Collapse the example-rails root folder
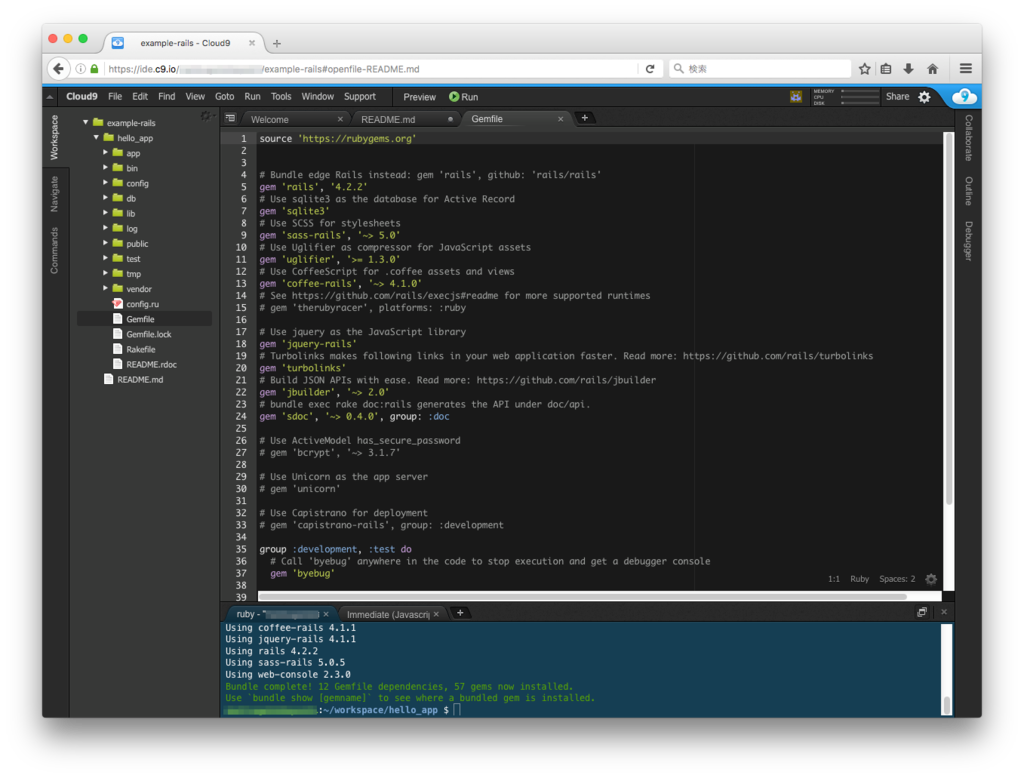The width and height of the screenshot is (1024, 778). 86,122
